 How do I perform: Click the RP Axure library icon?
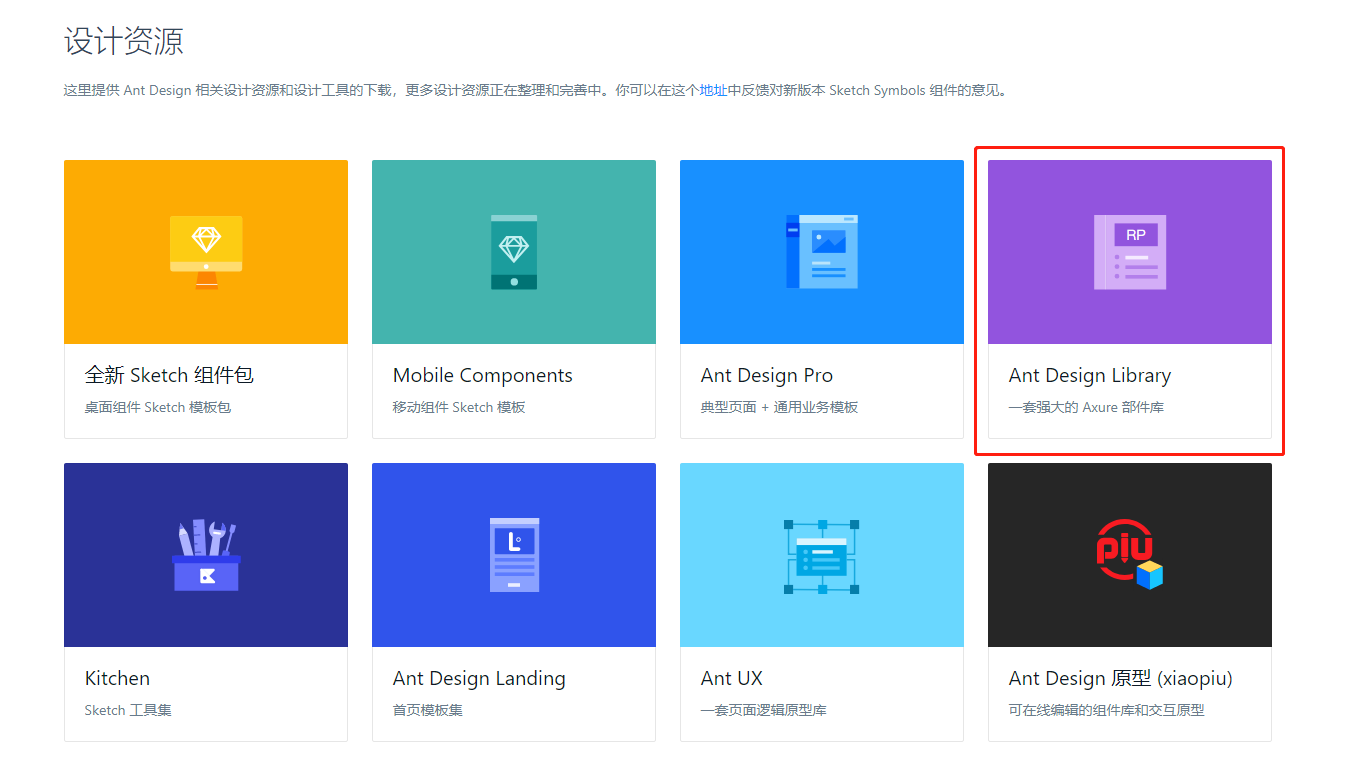click(x=1130, y=252)
